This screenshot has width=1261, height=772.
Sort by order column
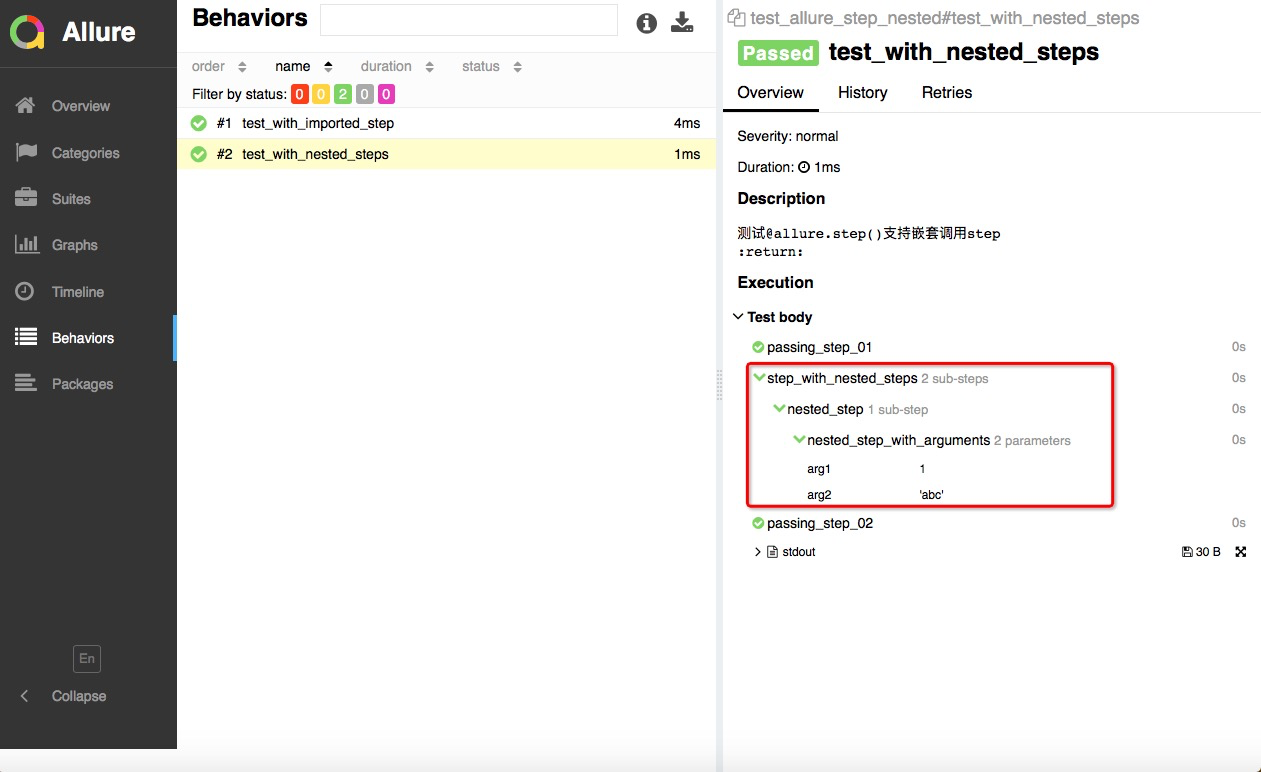tap(219, 66)
